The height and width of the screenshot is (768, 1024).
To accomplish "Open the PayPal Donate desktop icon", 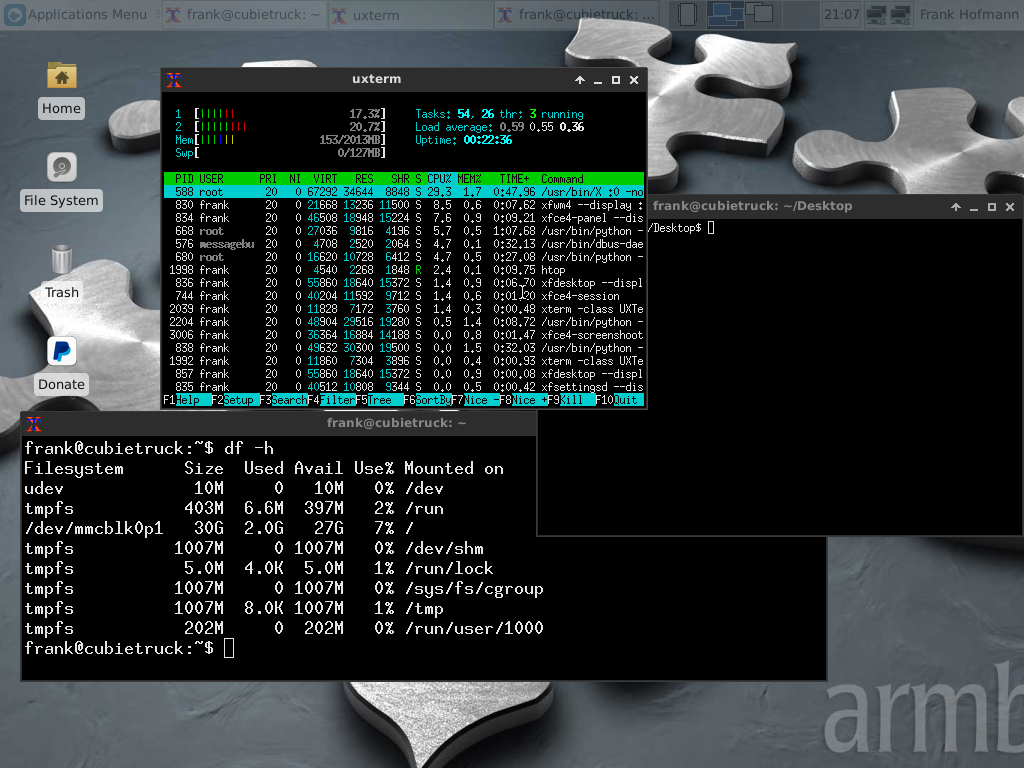I will pyautogui.click(x=61, y=352).
